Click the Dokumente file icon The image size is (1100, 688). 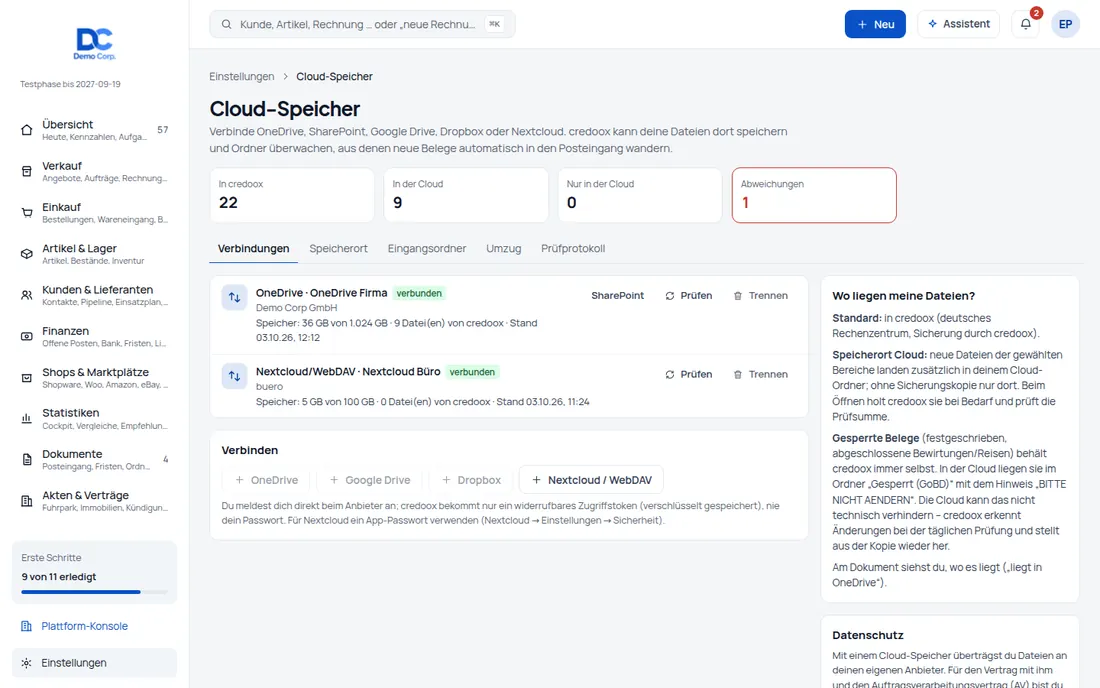tap(27, 460)
